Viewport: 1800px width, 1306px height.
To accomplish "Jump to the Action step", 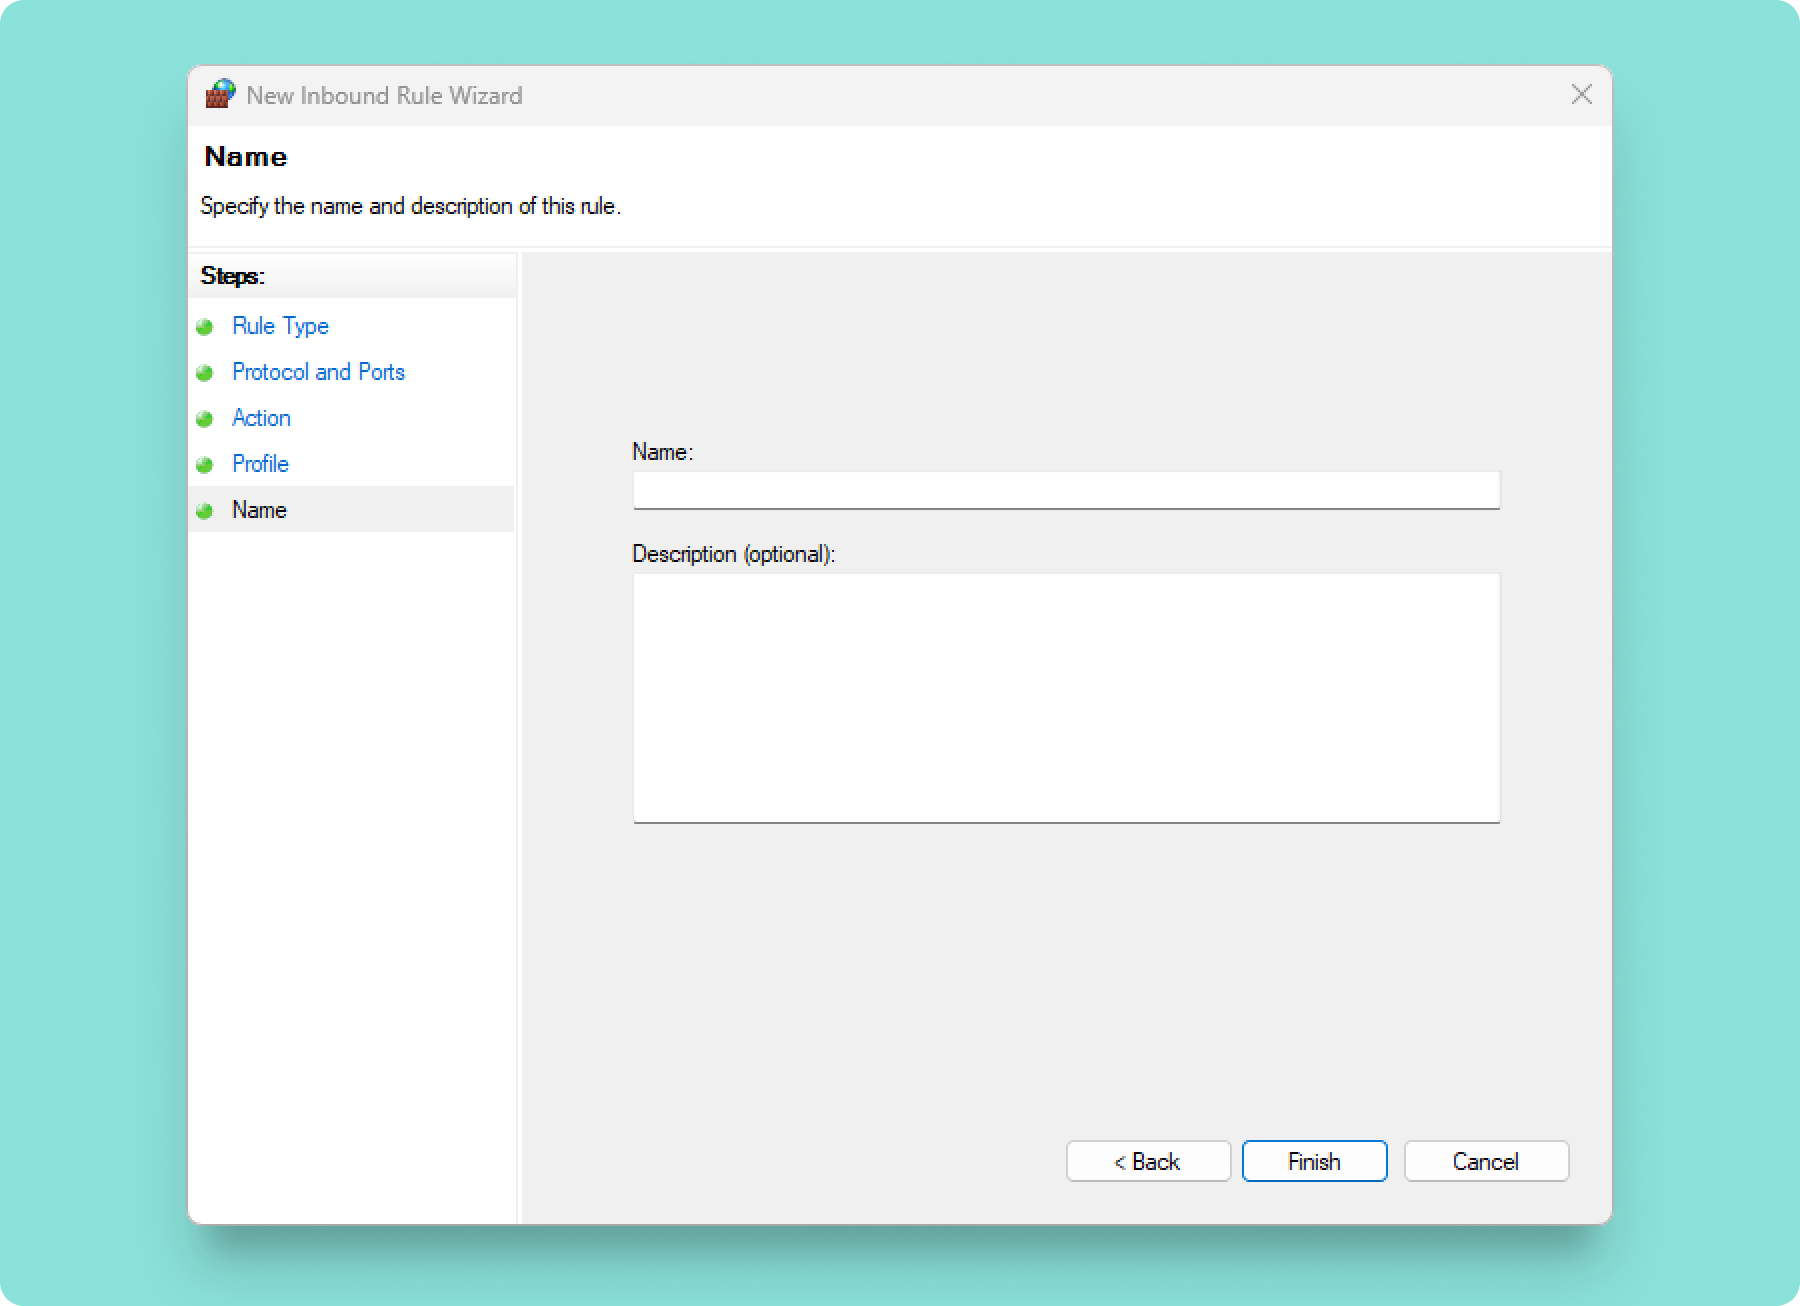I will point(261,418).
